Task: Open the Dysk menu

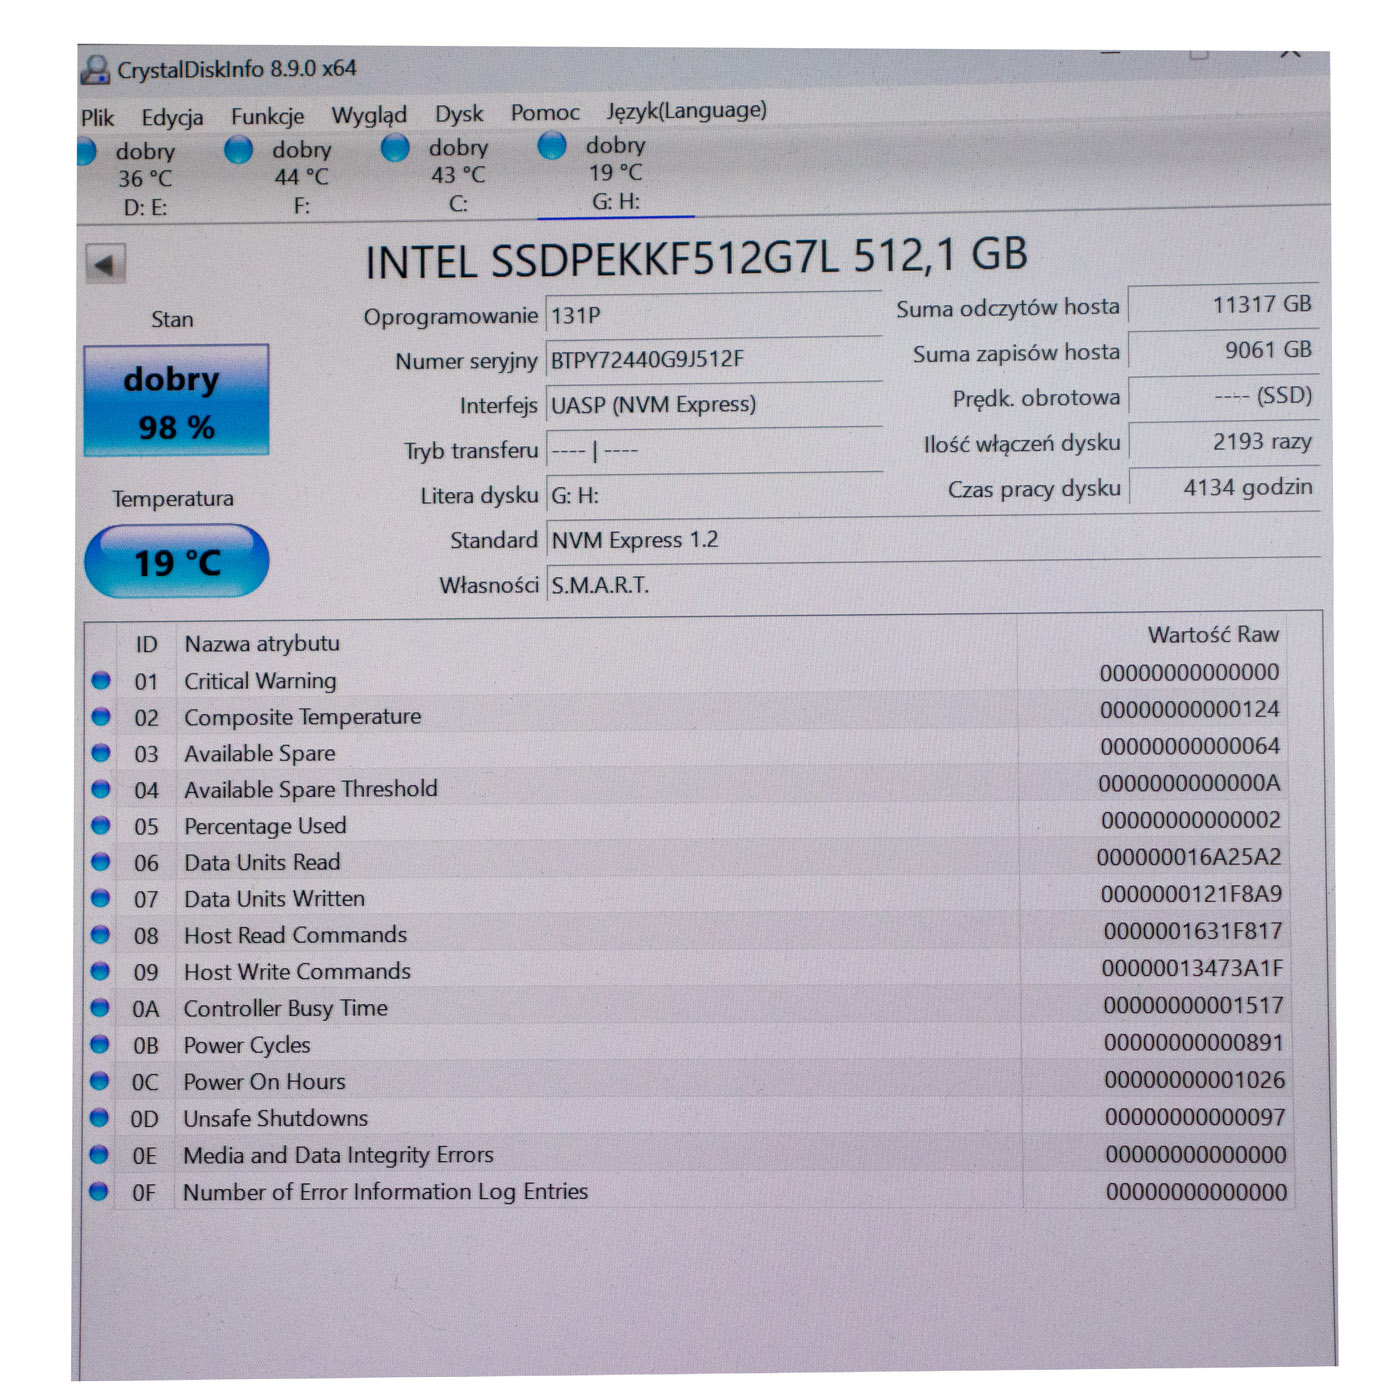Action: pyautogui.click(x=459, y=114)
